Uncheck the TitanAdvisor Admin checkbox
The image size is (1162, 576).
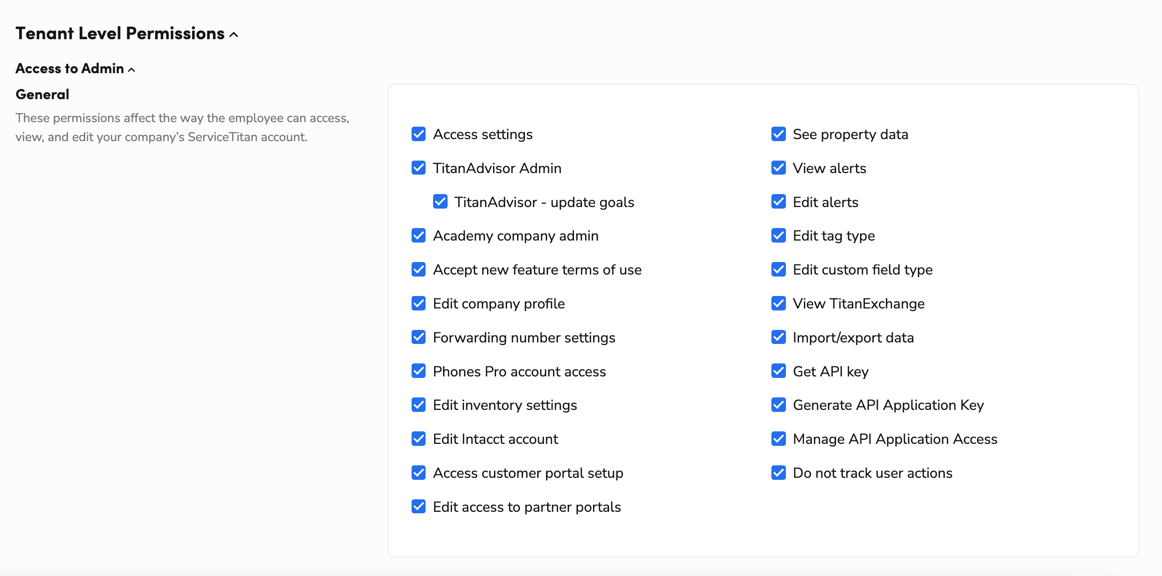pos(419,168)
